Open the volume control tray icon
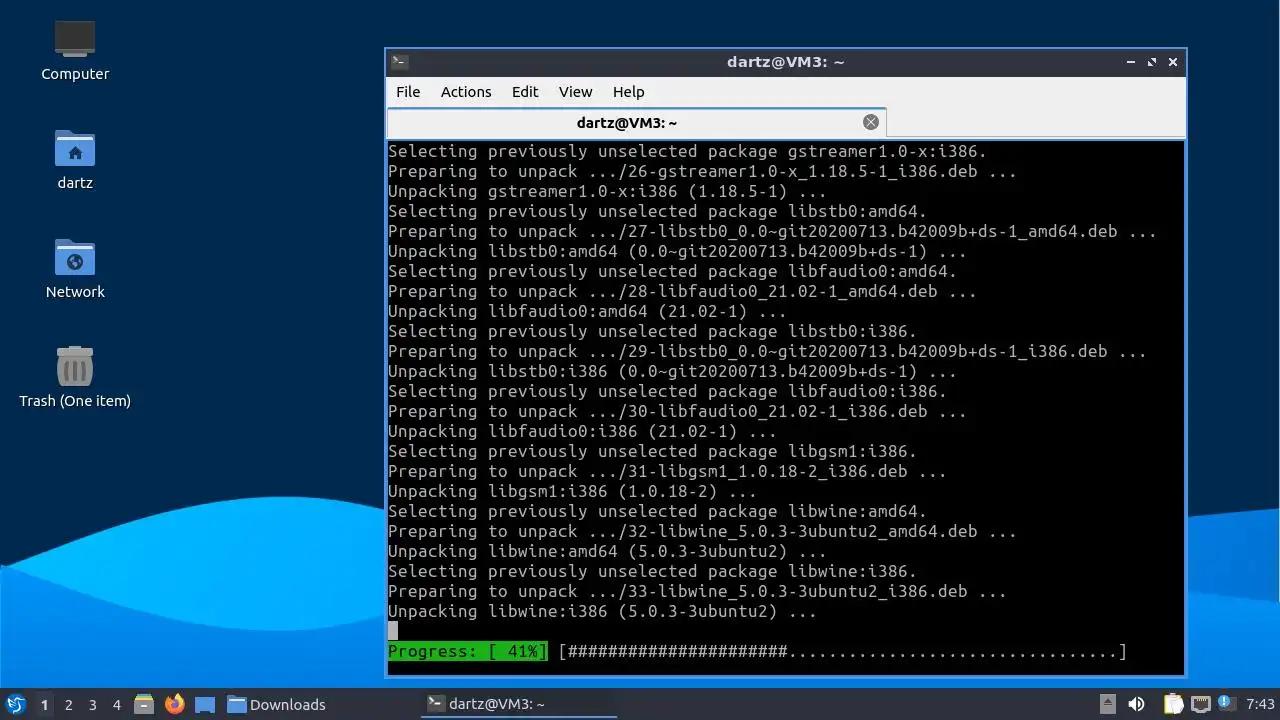Screen dimensions: 1280x720 tap(1136, 704)
